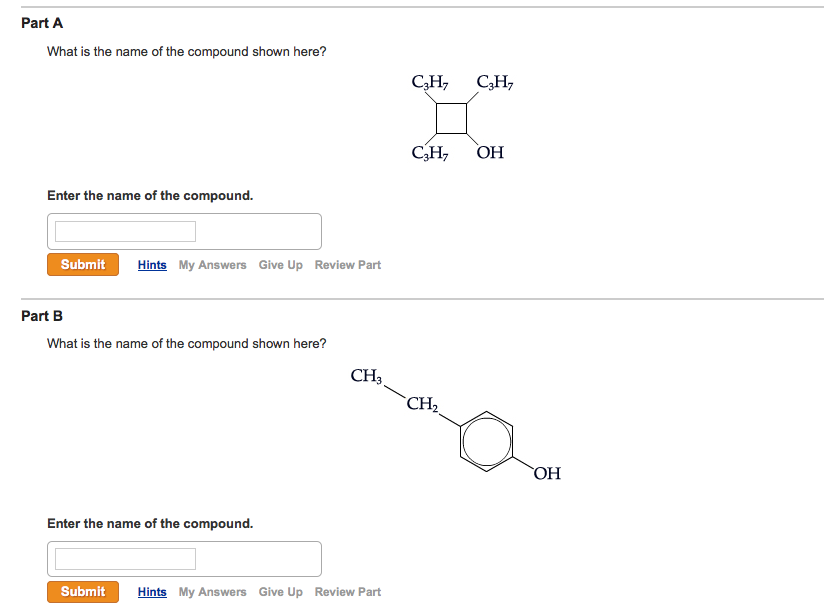
Task: Click Review Part link in Part B
Action: click(x=347, y=591)
